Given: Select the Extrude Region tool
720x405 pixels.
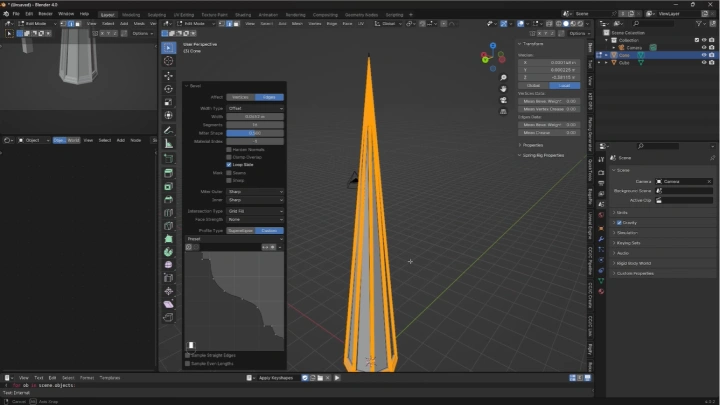Looking at the screenshot, I should coord(169,173).
